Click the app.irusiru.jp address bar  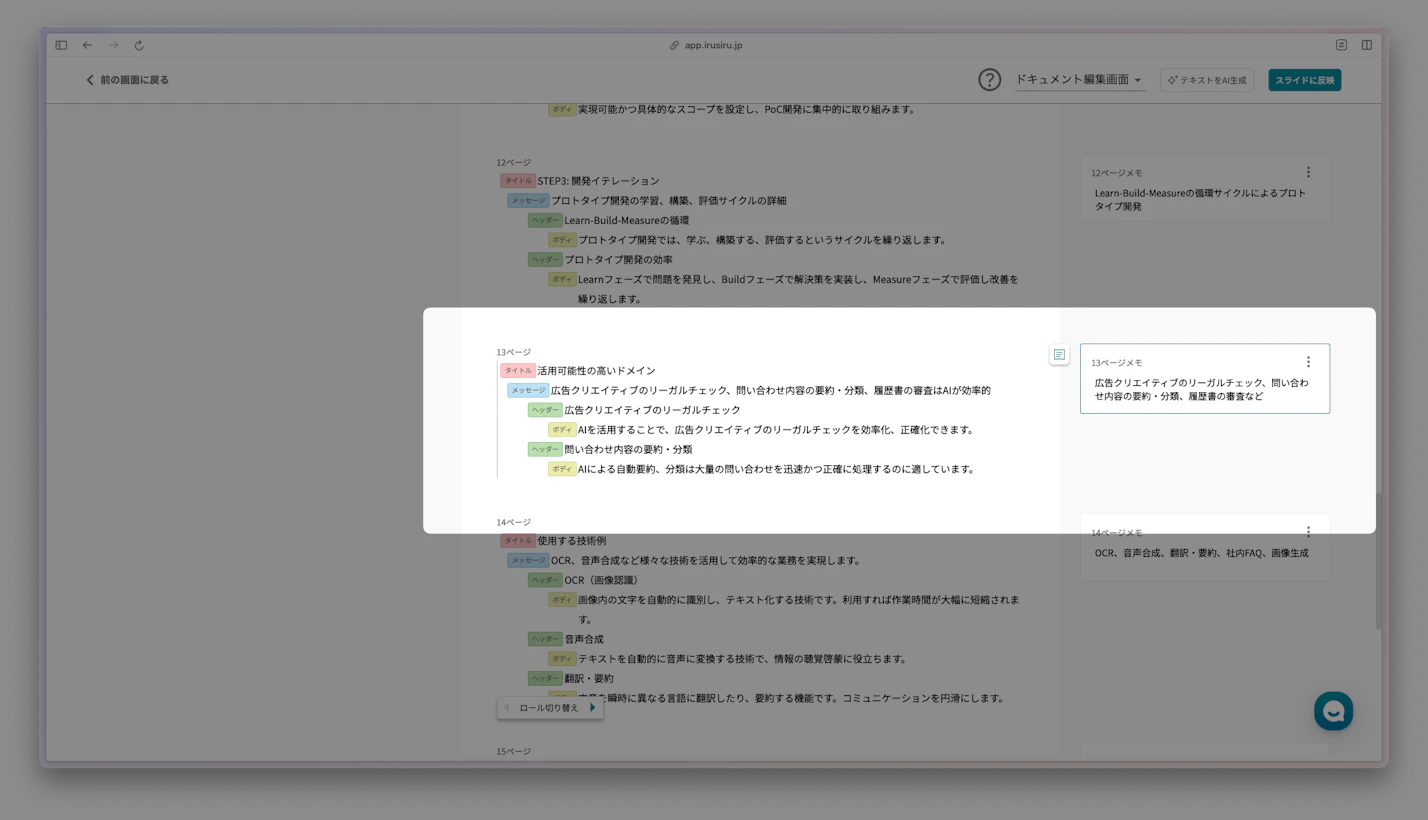click(x=713, y=45)
